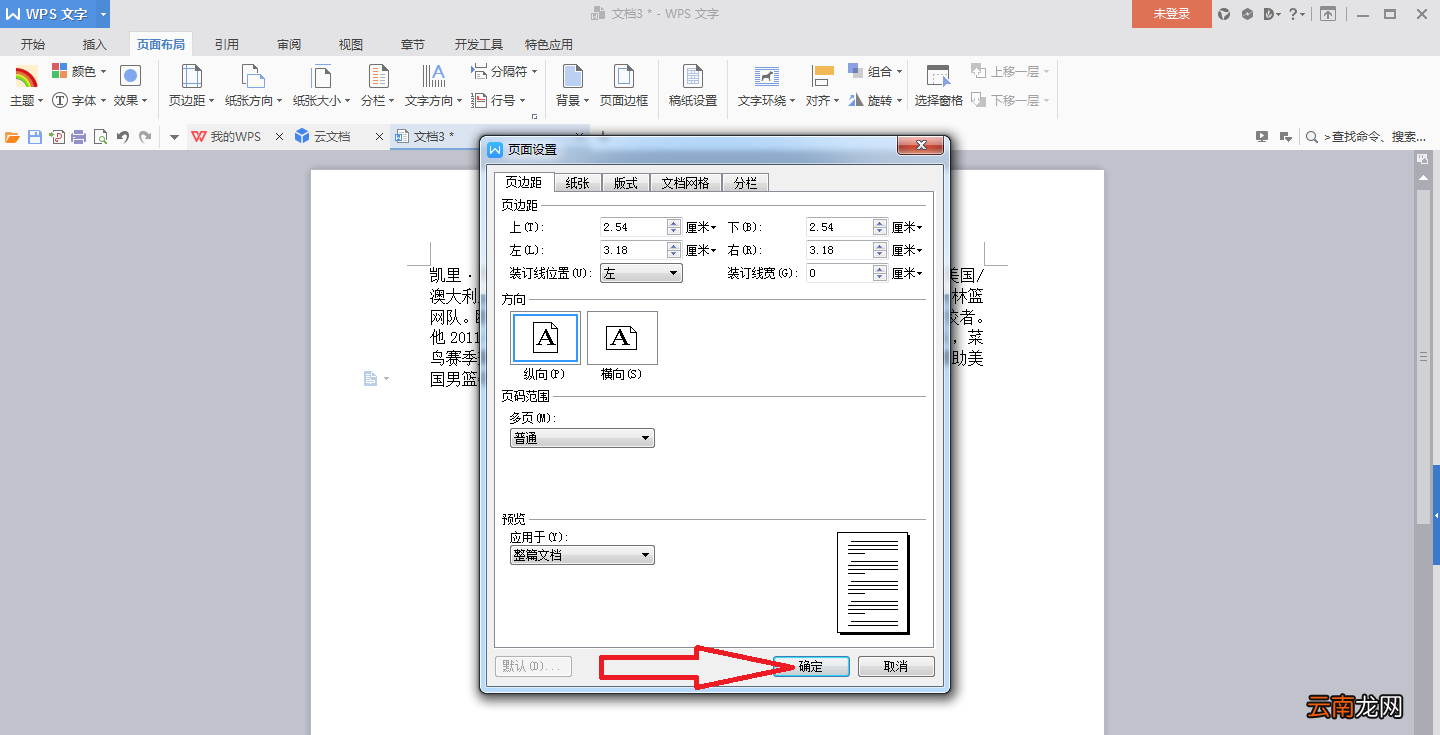Expand the WPS 文字 application menu arrow
This screenshot has height=735, width=1440.
(x=103, y=14)
